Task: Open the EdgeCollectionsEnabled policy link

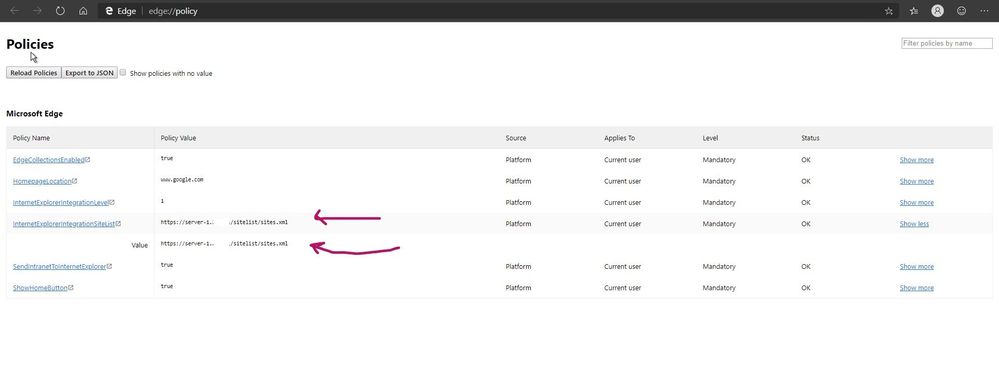Action: pos(48,159)
